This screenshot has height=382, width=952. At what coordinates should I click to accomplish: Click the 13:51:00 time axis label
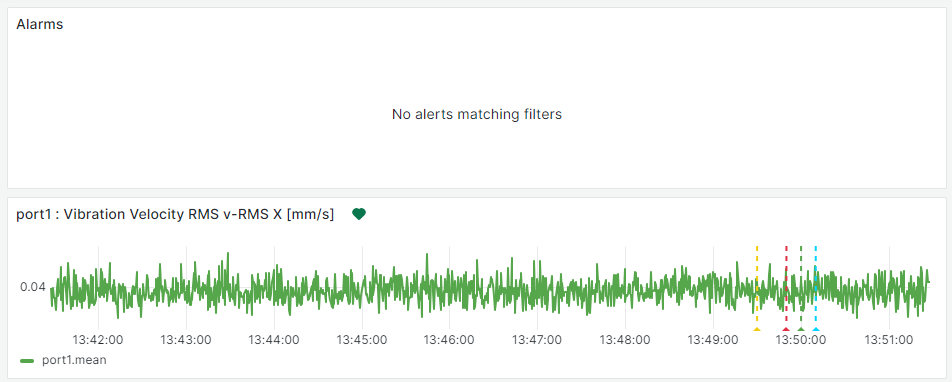click(x=889, y=339)
